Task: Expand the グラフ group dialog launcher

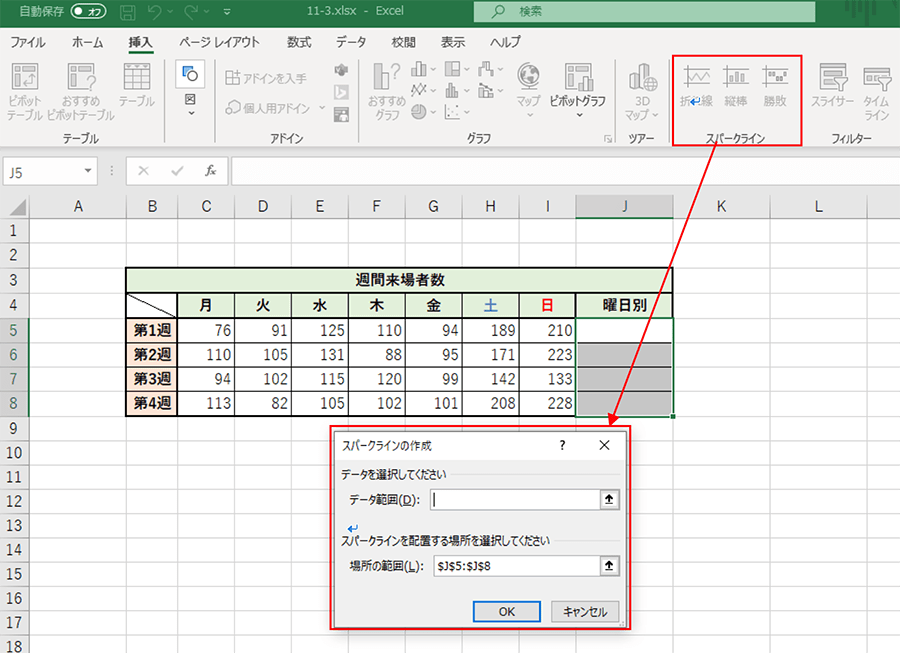Action: [608, 139]
